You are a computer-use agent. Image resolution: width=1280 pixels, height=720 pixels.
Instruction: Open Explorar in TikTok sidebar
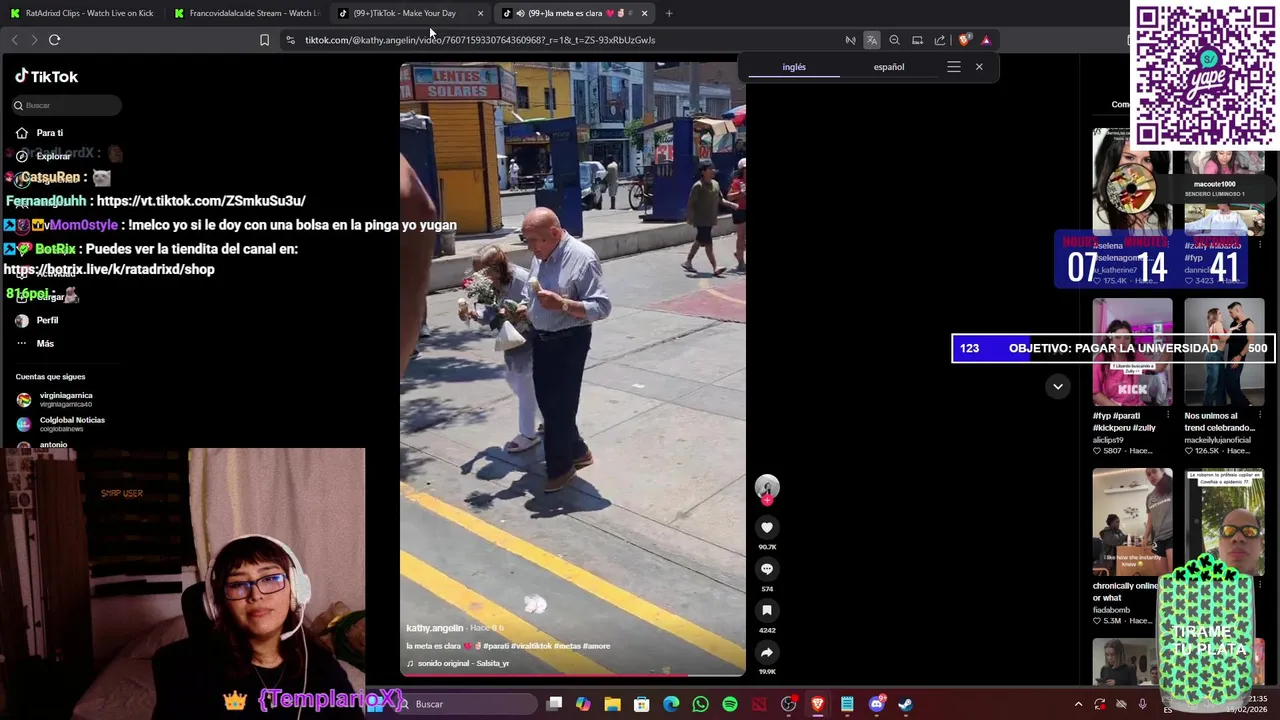tap(53, 156)
